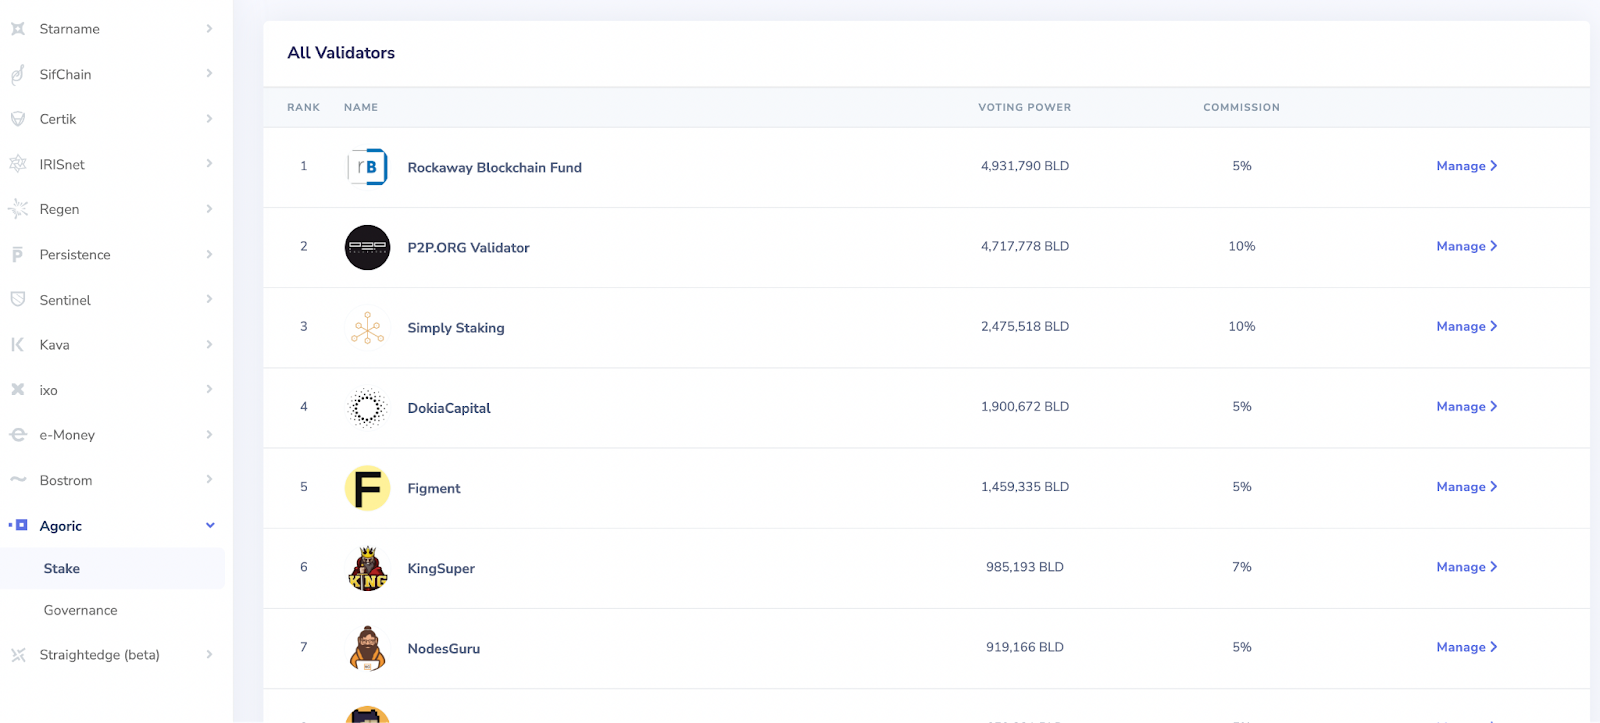1600x723 pixels.
Task: Click the DokiaCapital name
Action: [449, 408]
